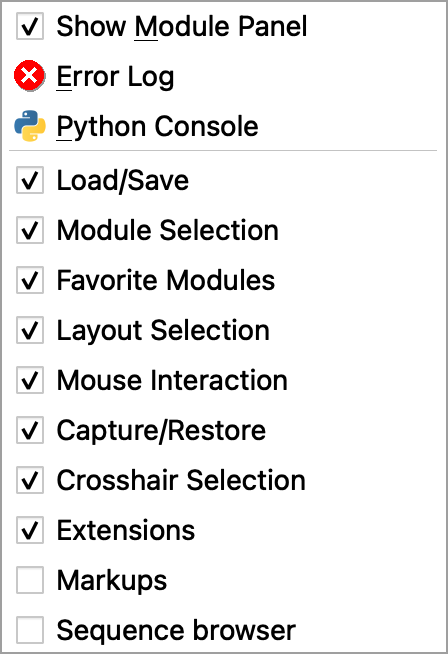The height and width of the screenshot is (654, 448).
Task: Click the Python Console snake icon
Action: (30, 126)
